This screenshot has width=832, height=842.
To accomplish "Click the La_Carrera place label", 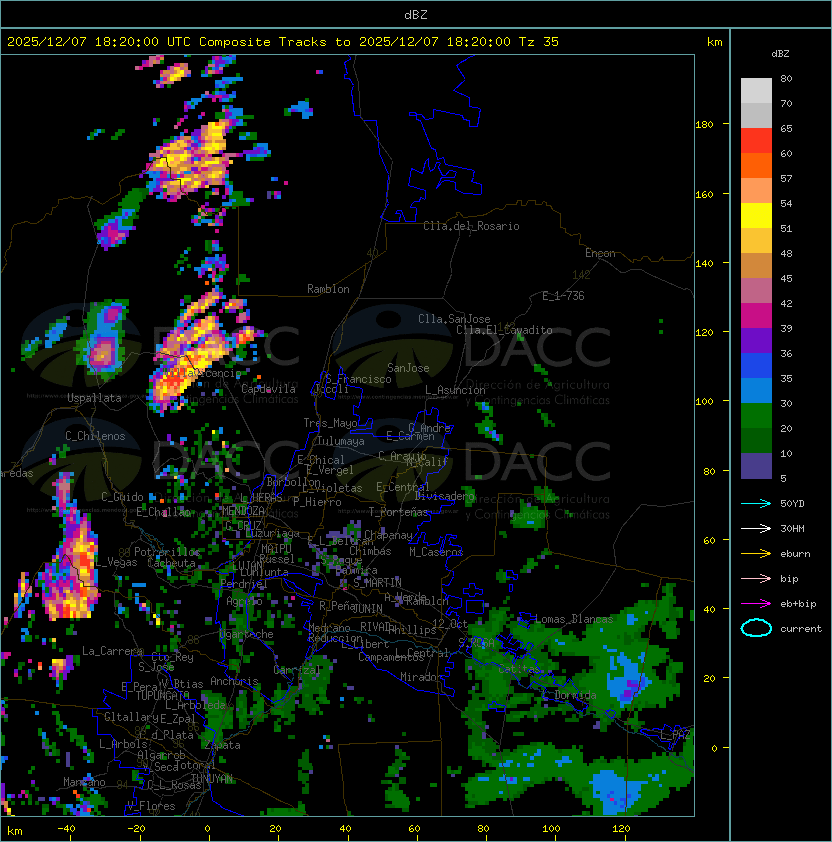I will click(x=113, y=651).
